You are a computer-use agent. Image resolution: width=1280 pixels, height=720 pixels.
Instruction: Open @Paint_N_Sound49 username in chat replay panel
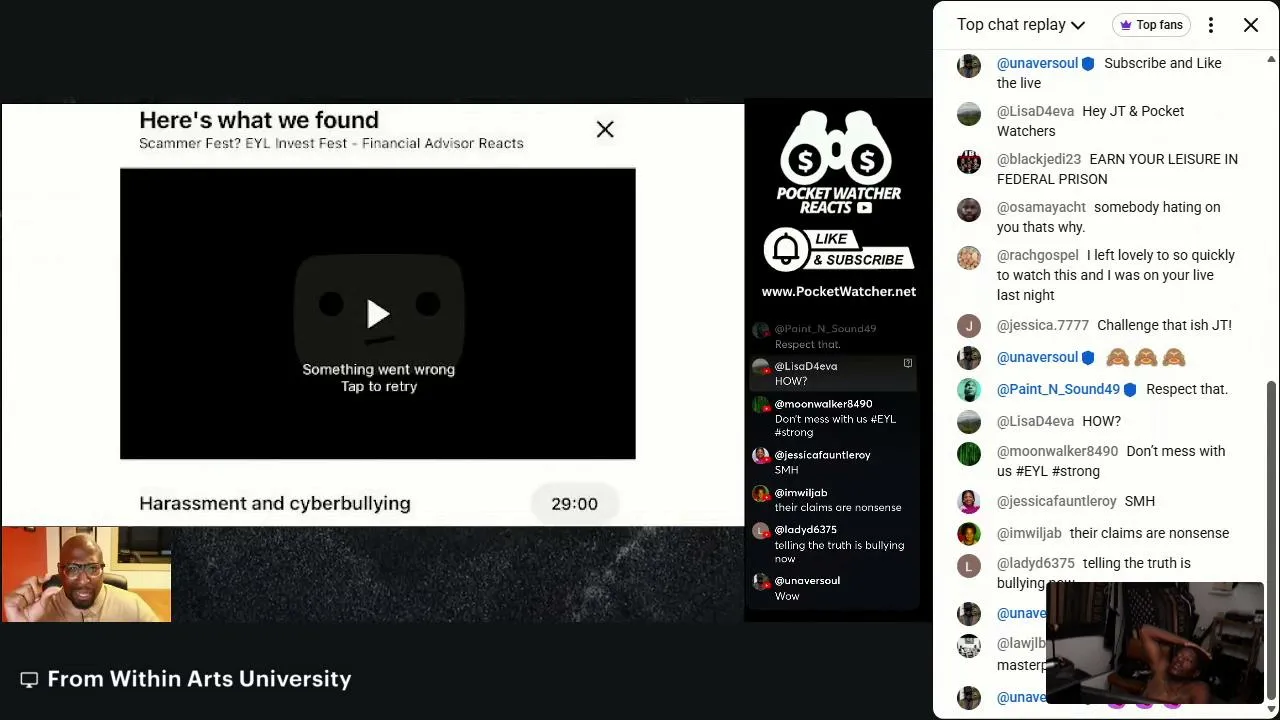tap(1058, 389)
